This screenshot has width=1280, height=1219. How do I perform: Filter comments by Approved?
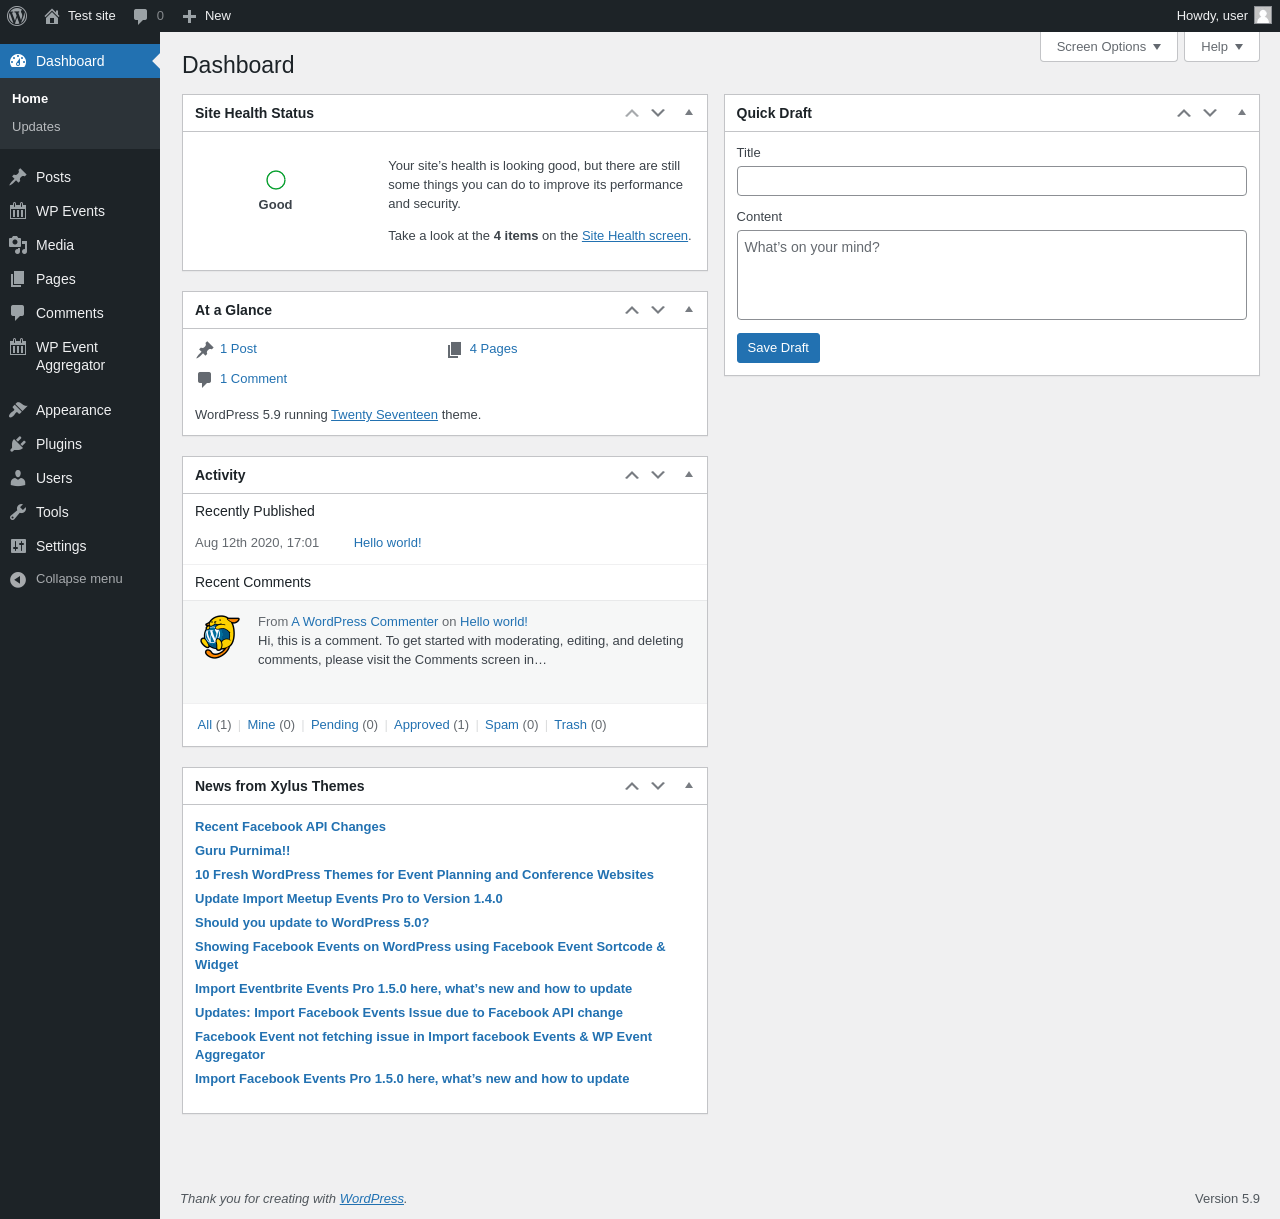point(422,725)
